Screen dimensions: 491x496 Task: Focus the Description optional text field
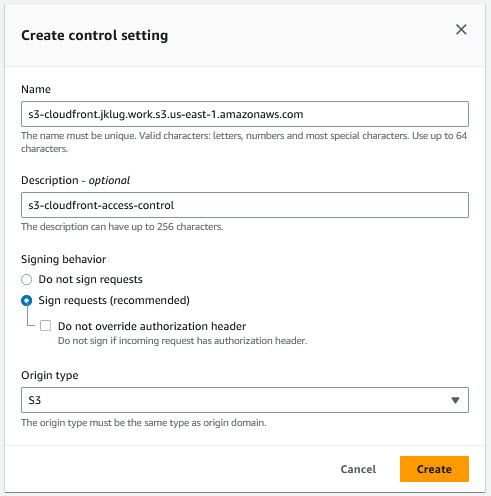(x=245, y=205)
